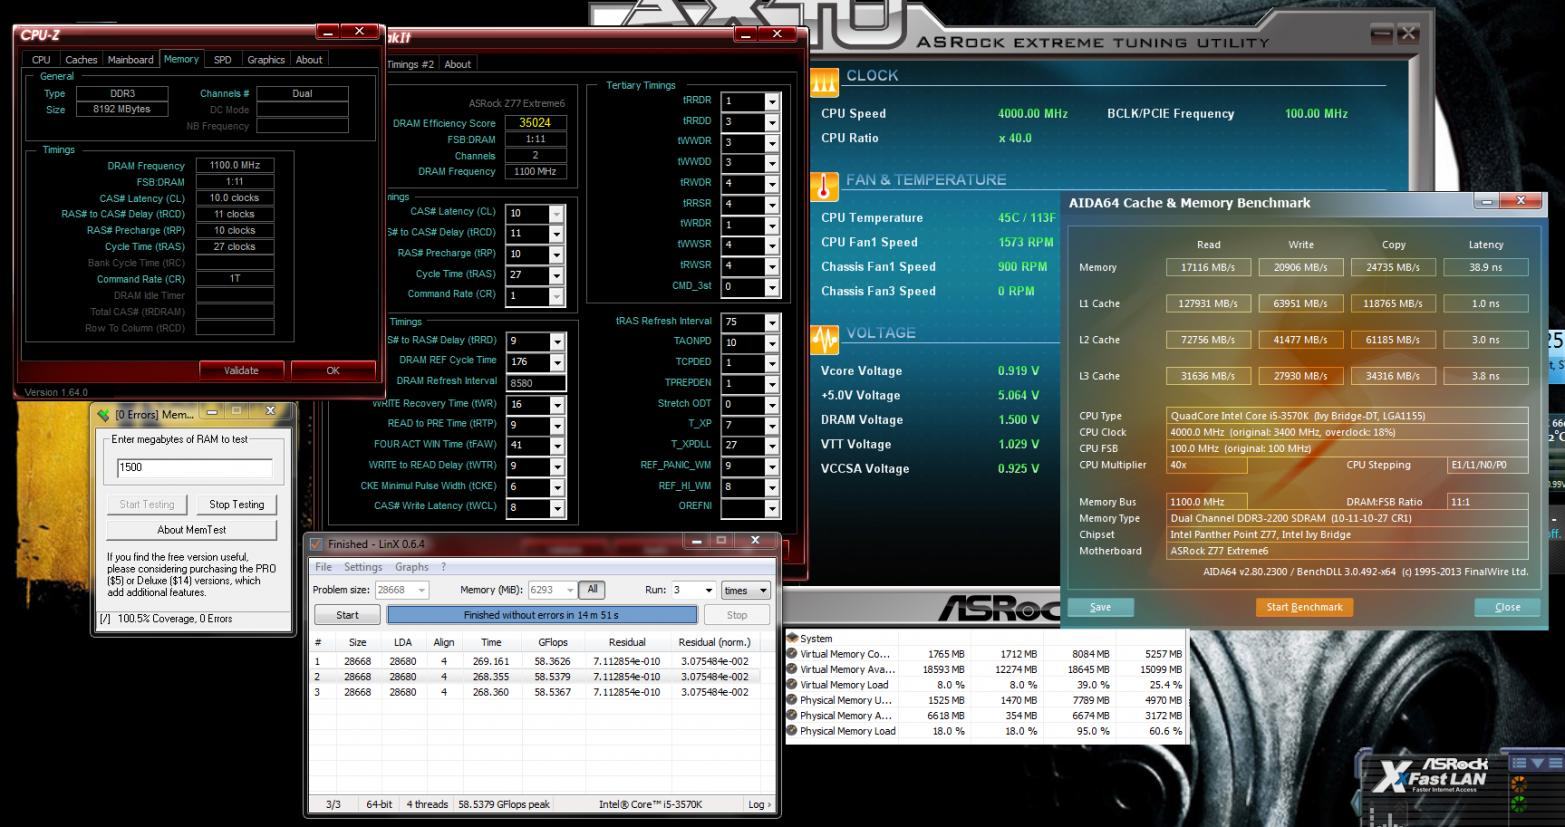Open the Settings menu in LinX
This screenshot has height=827, width=1565.
pyautogui.click(x=363, y=567)
